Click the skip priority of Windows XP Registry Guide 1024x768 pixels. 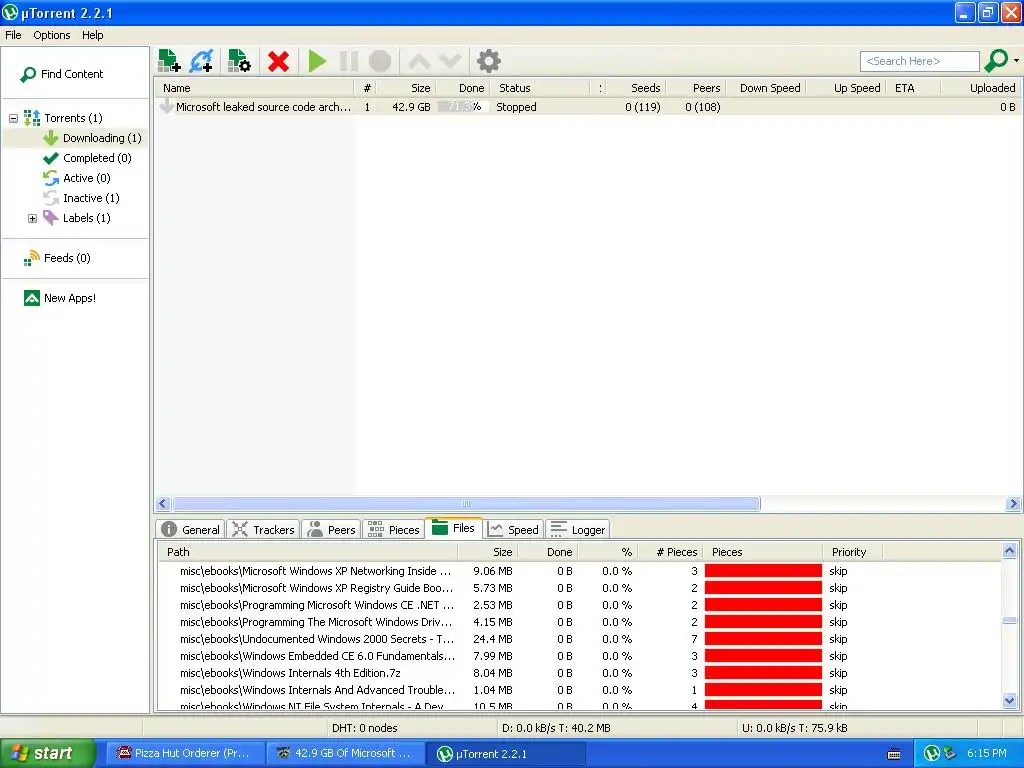coord(838,588)
